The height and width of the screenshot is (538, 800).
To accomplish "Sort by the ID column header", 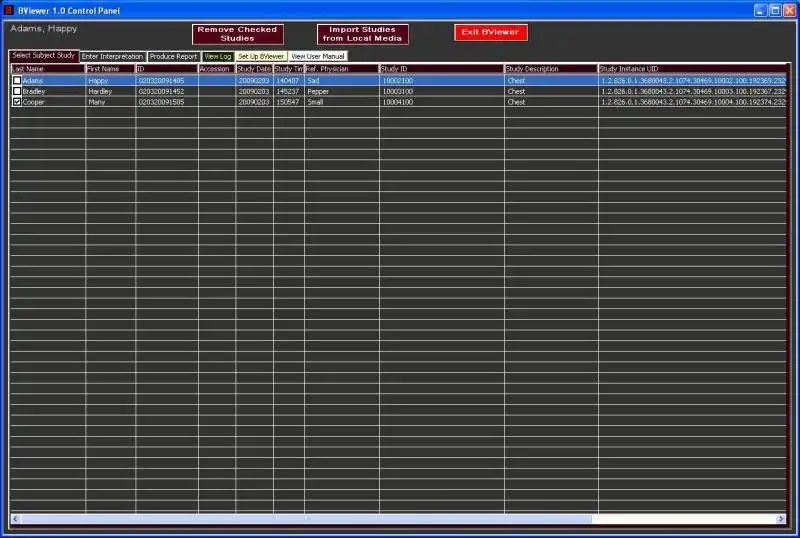I will (167, 69).
